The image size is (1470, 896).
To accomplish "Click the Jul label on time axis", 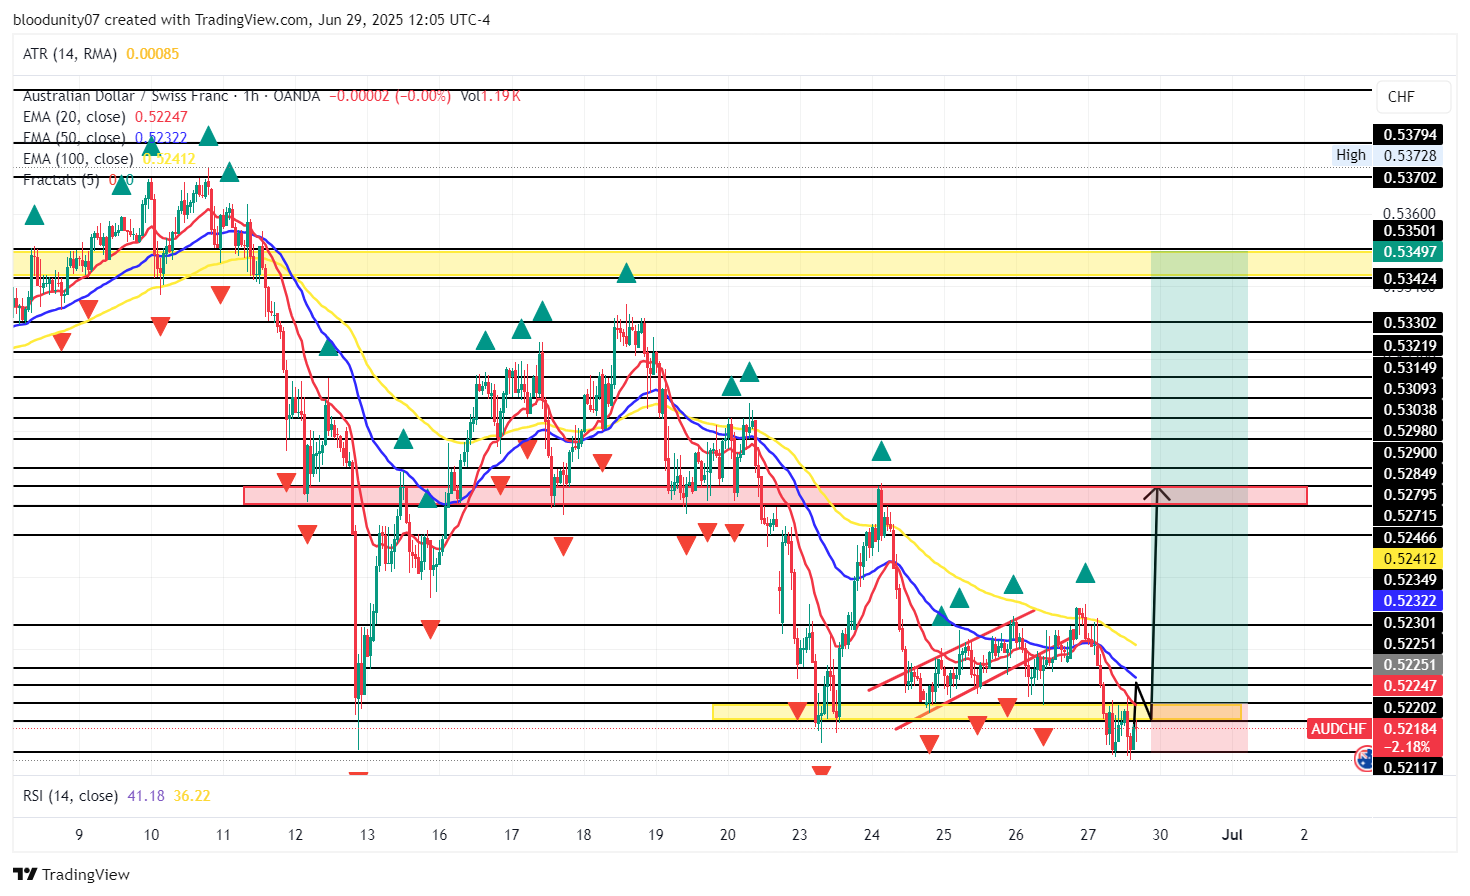I will tap(1233, 835).
